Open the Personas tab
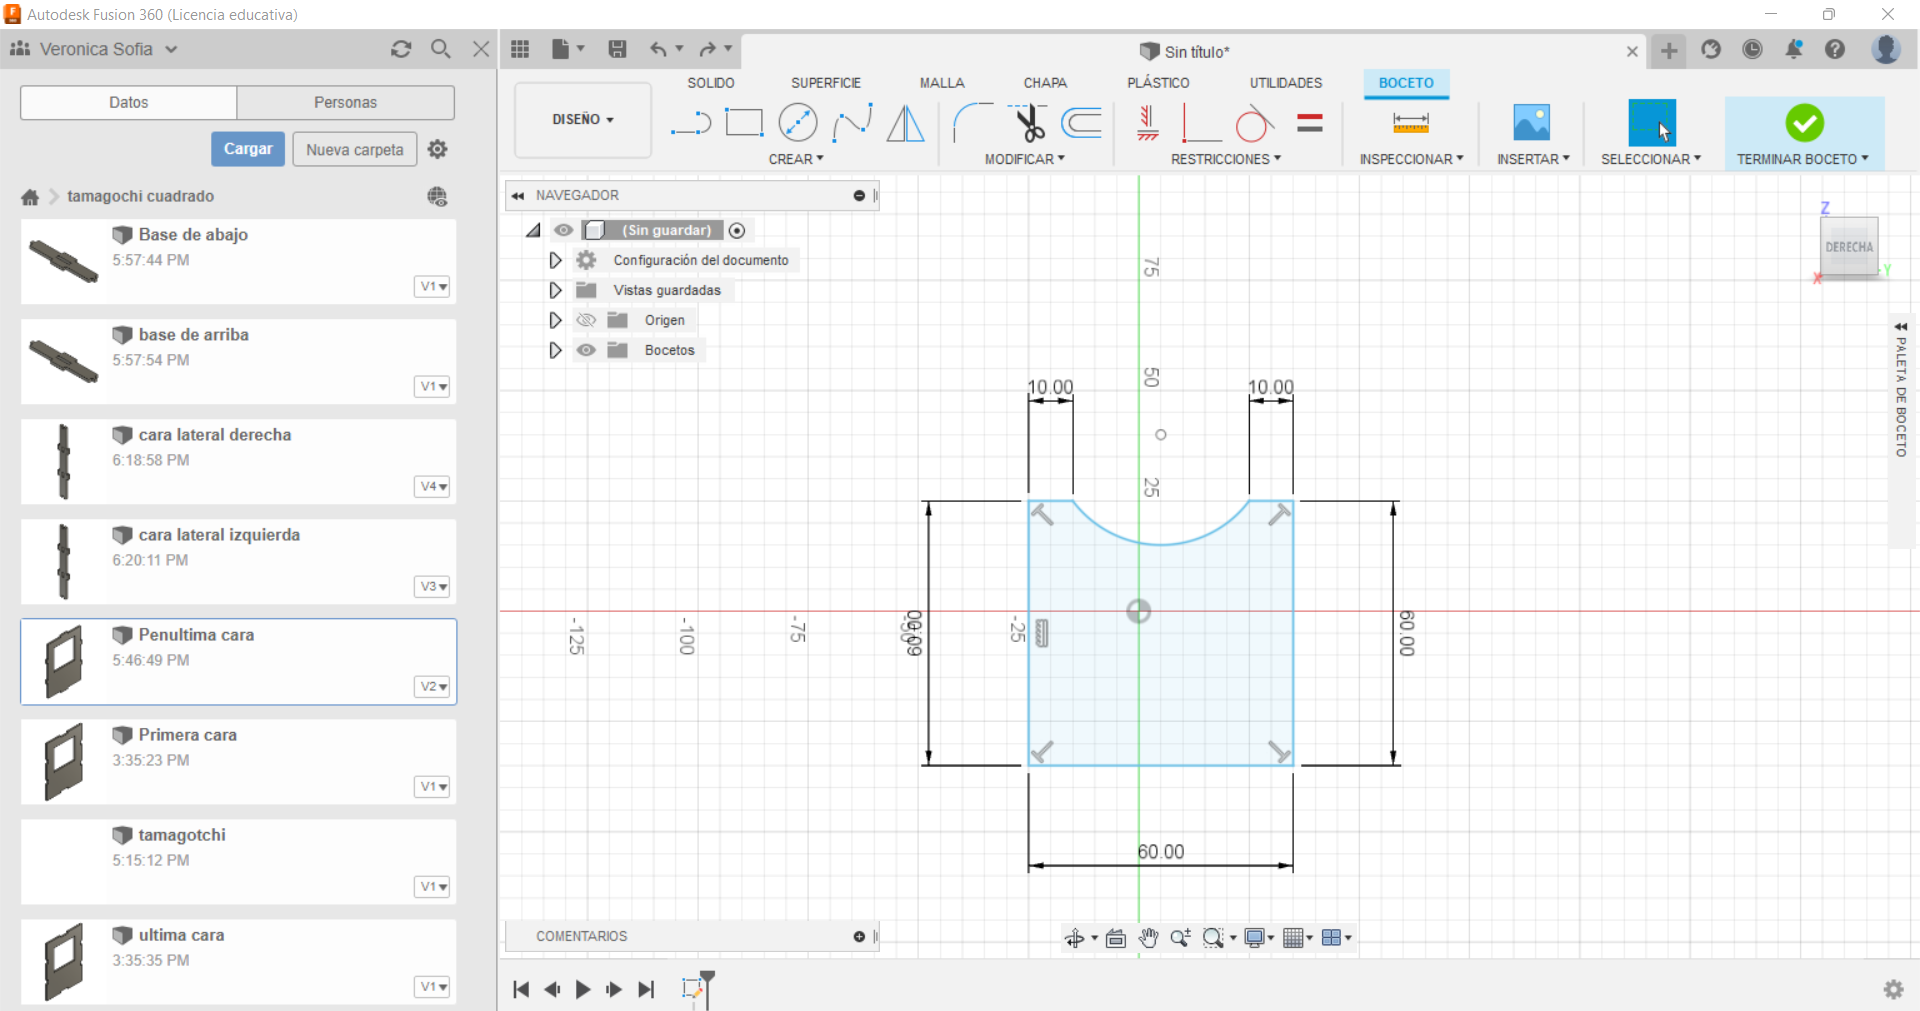1920x1011 pixels. [x=346, y=102]
